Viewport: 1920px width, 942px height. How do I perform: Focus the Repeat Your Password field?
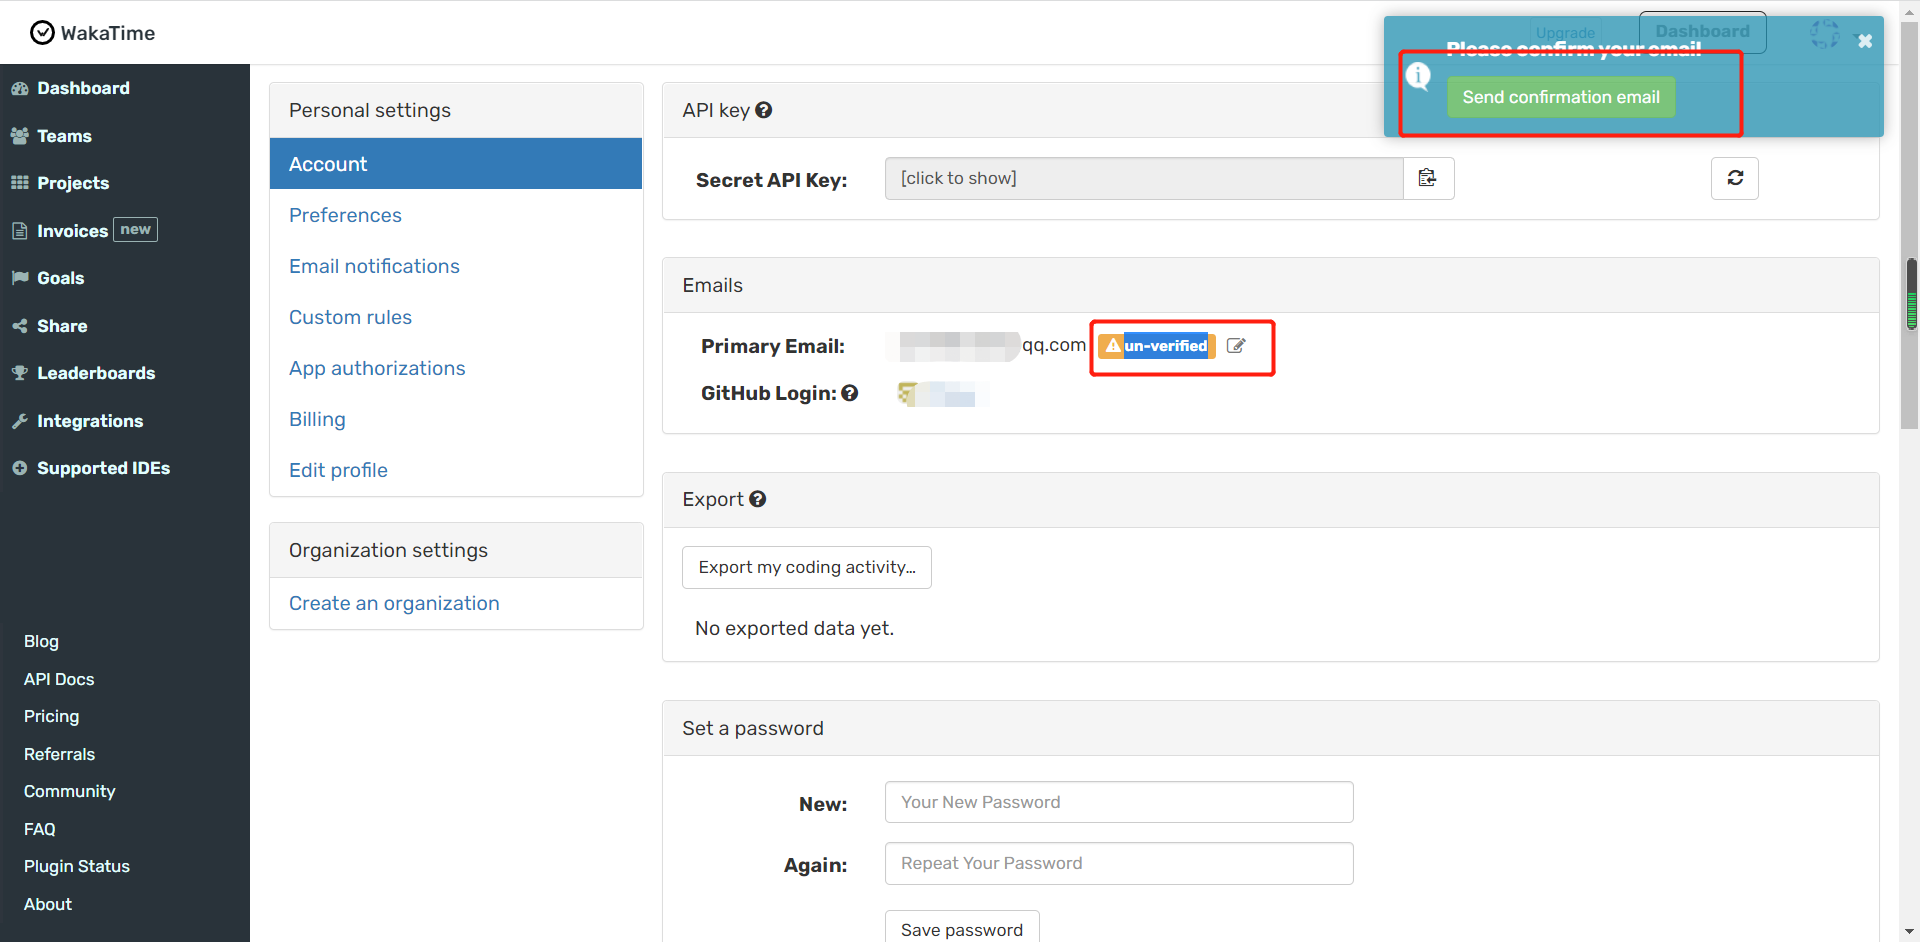1119,863
